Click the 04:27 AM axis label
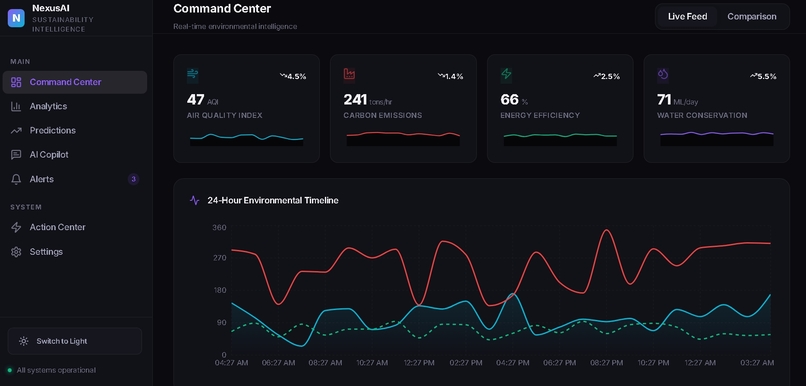Screen dimensions: 806x386 [x=231, y=363]
